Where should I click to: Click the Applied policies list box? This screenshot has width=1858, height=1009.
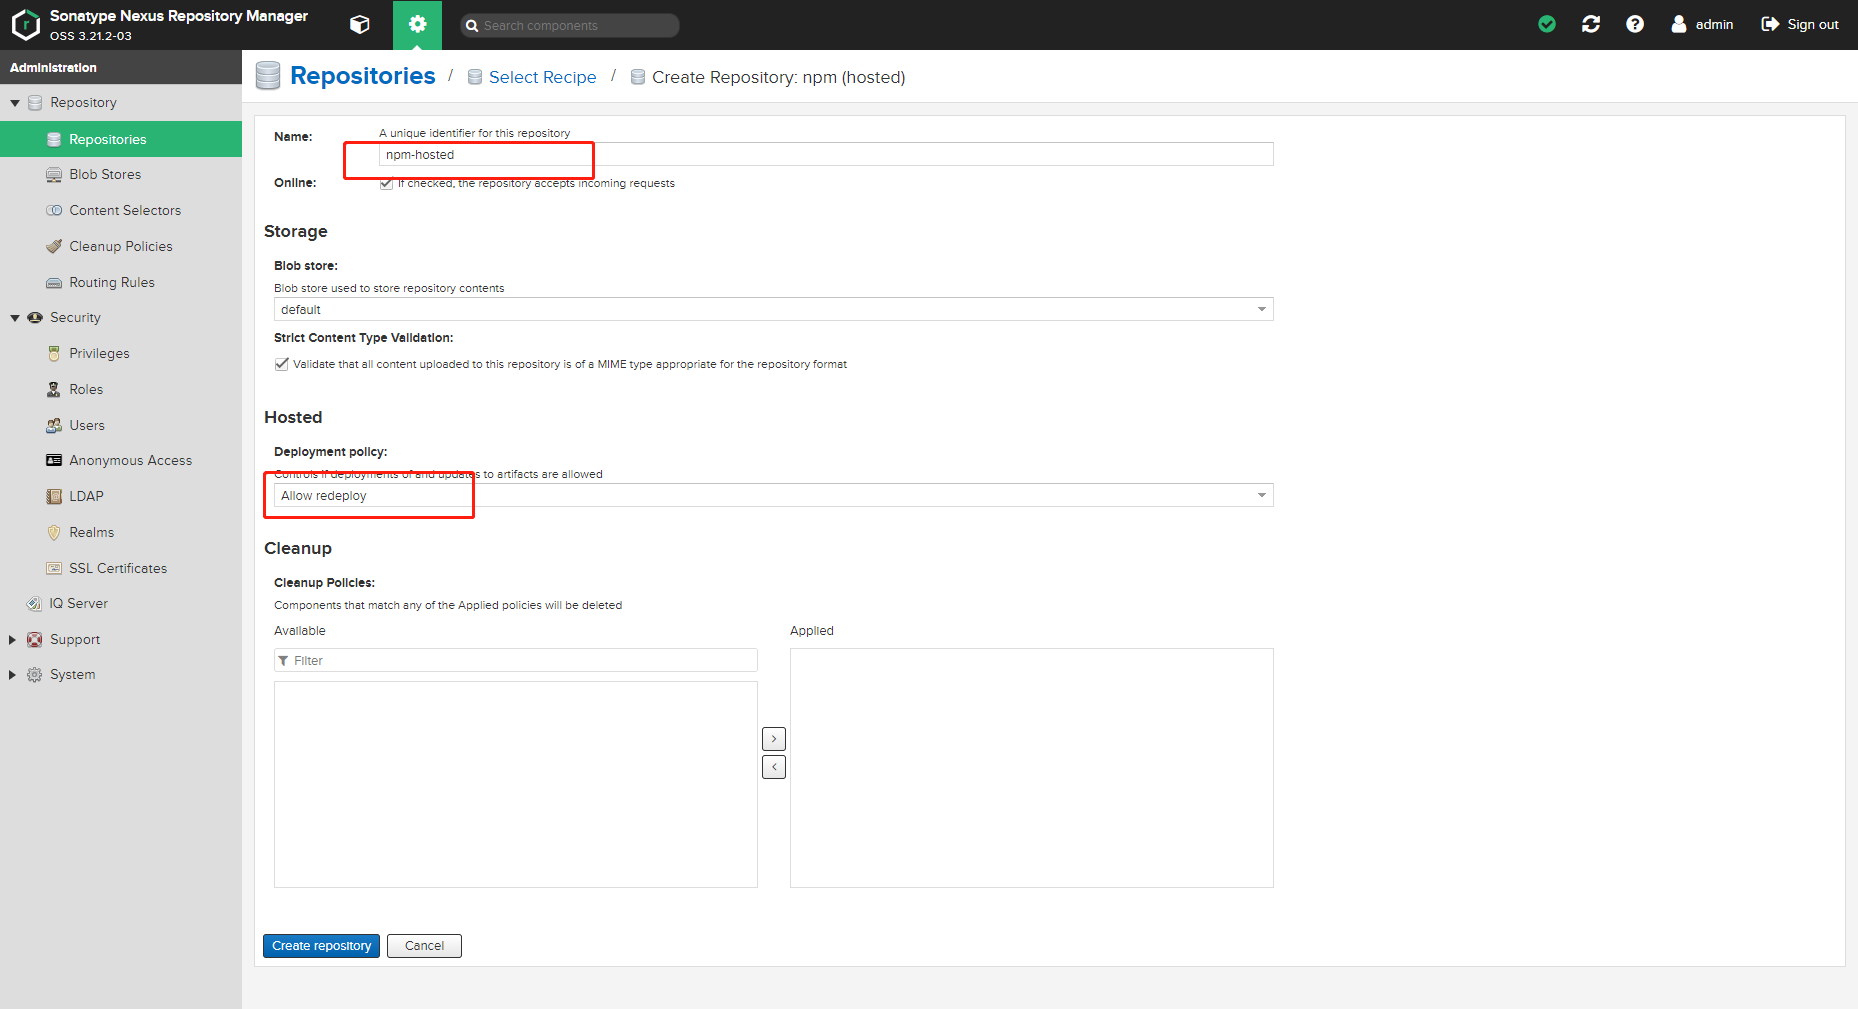click(1032, 768)
